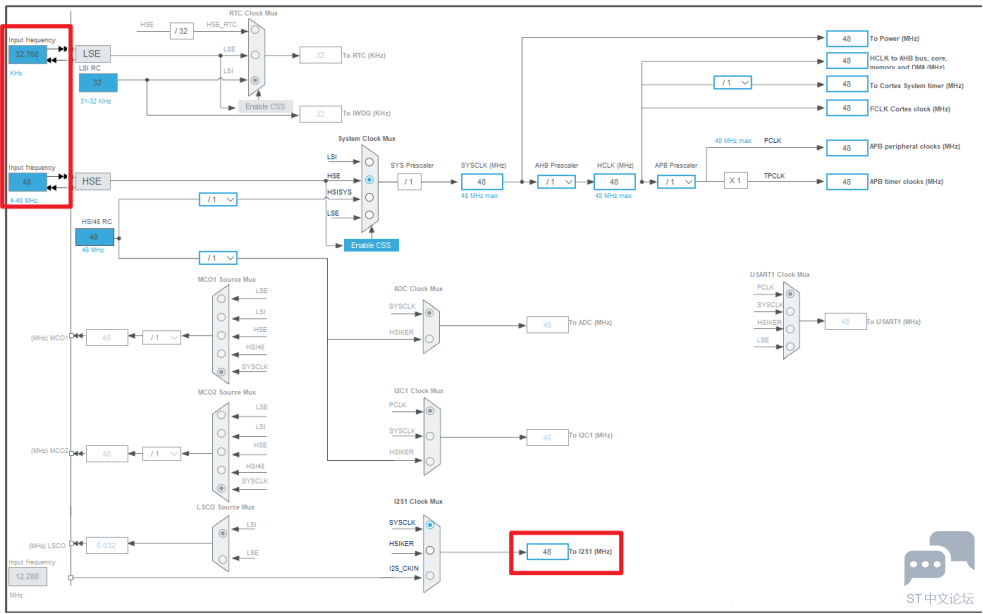Click the To USART1 (MHz) value box

click(846, 321)
